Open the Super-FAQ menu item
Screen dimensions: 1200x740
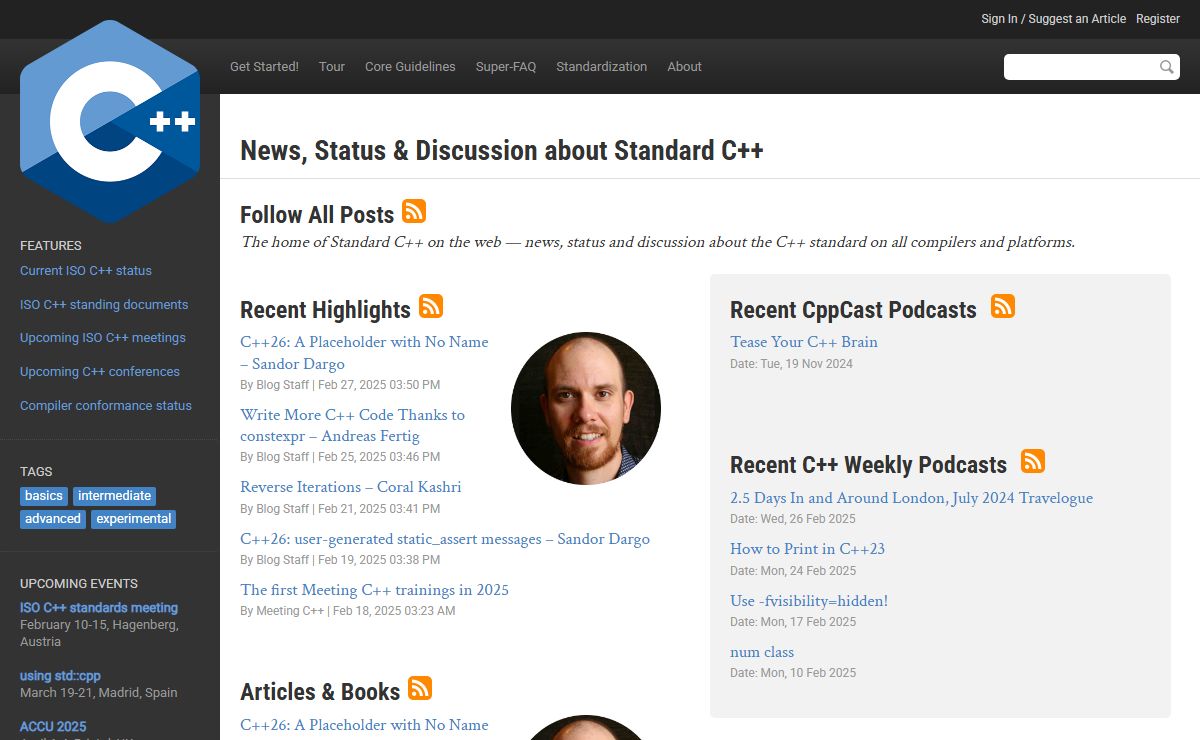click(506, 67)
